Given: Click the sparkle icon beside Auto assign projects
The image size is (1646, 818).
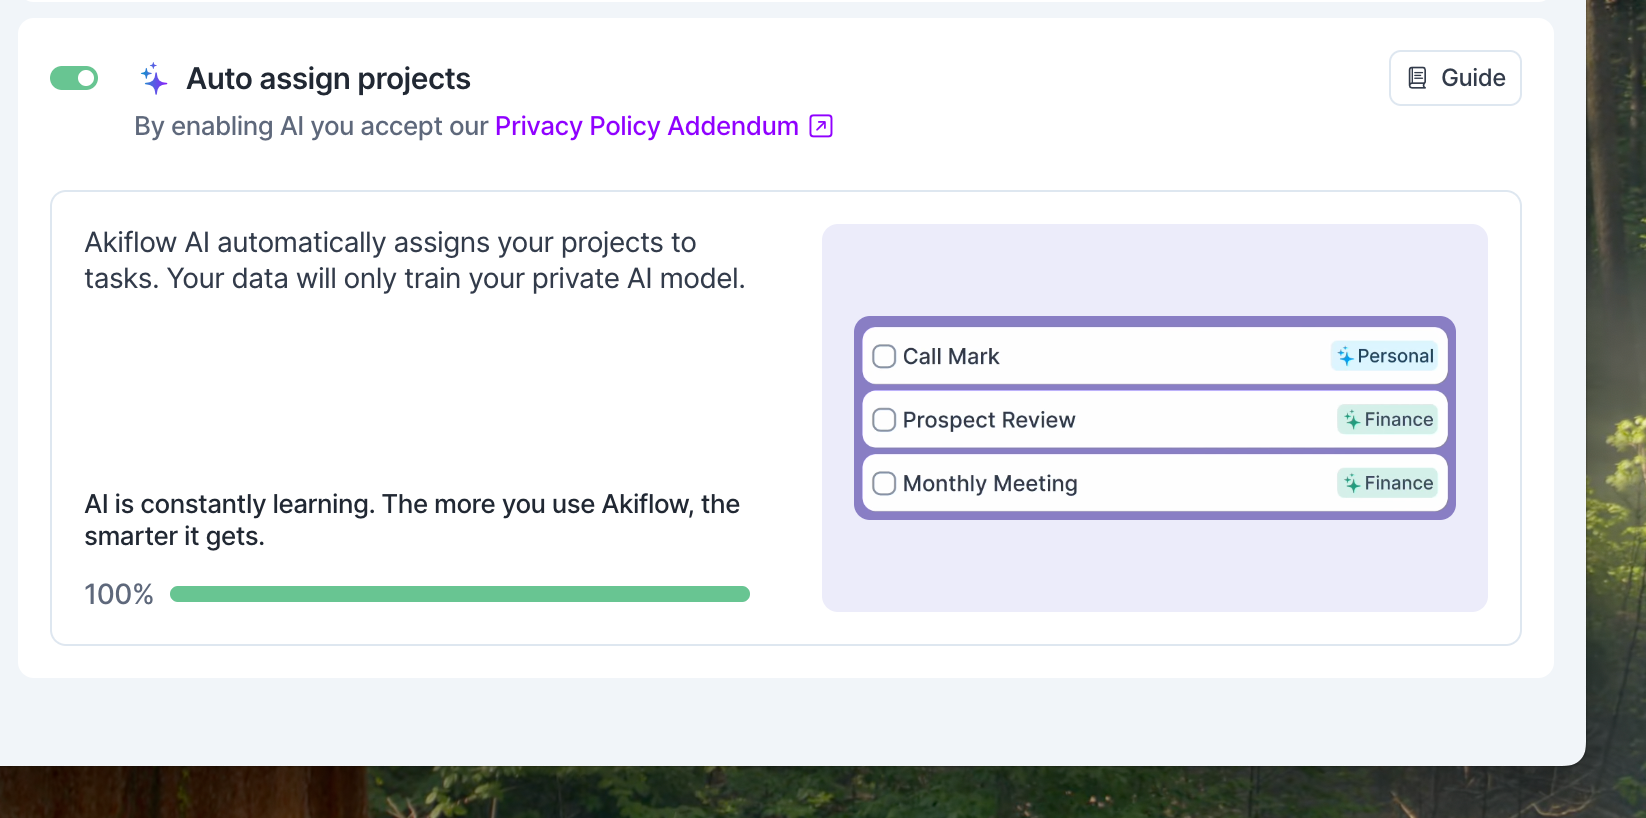Looking at the screenshot, I should pos(153,78).
